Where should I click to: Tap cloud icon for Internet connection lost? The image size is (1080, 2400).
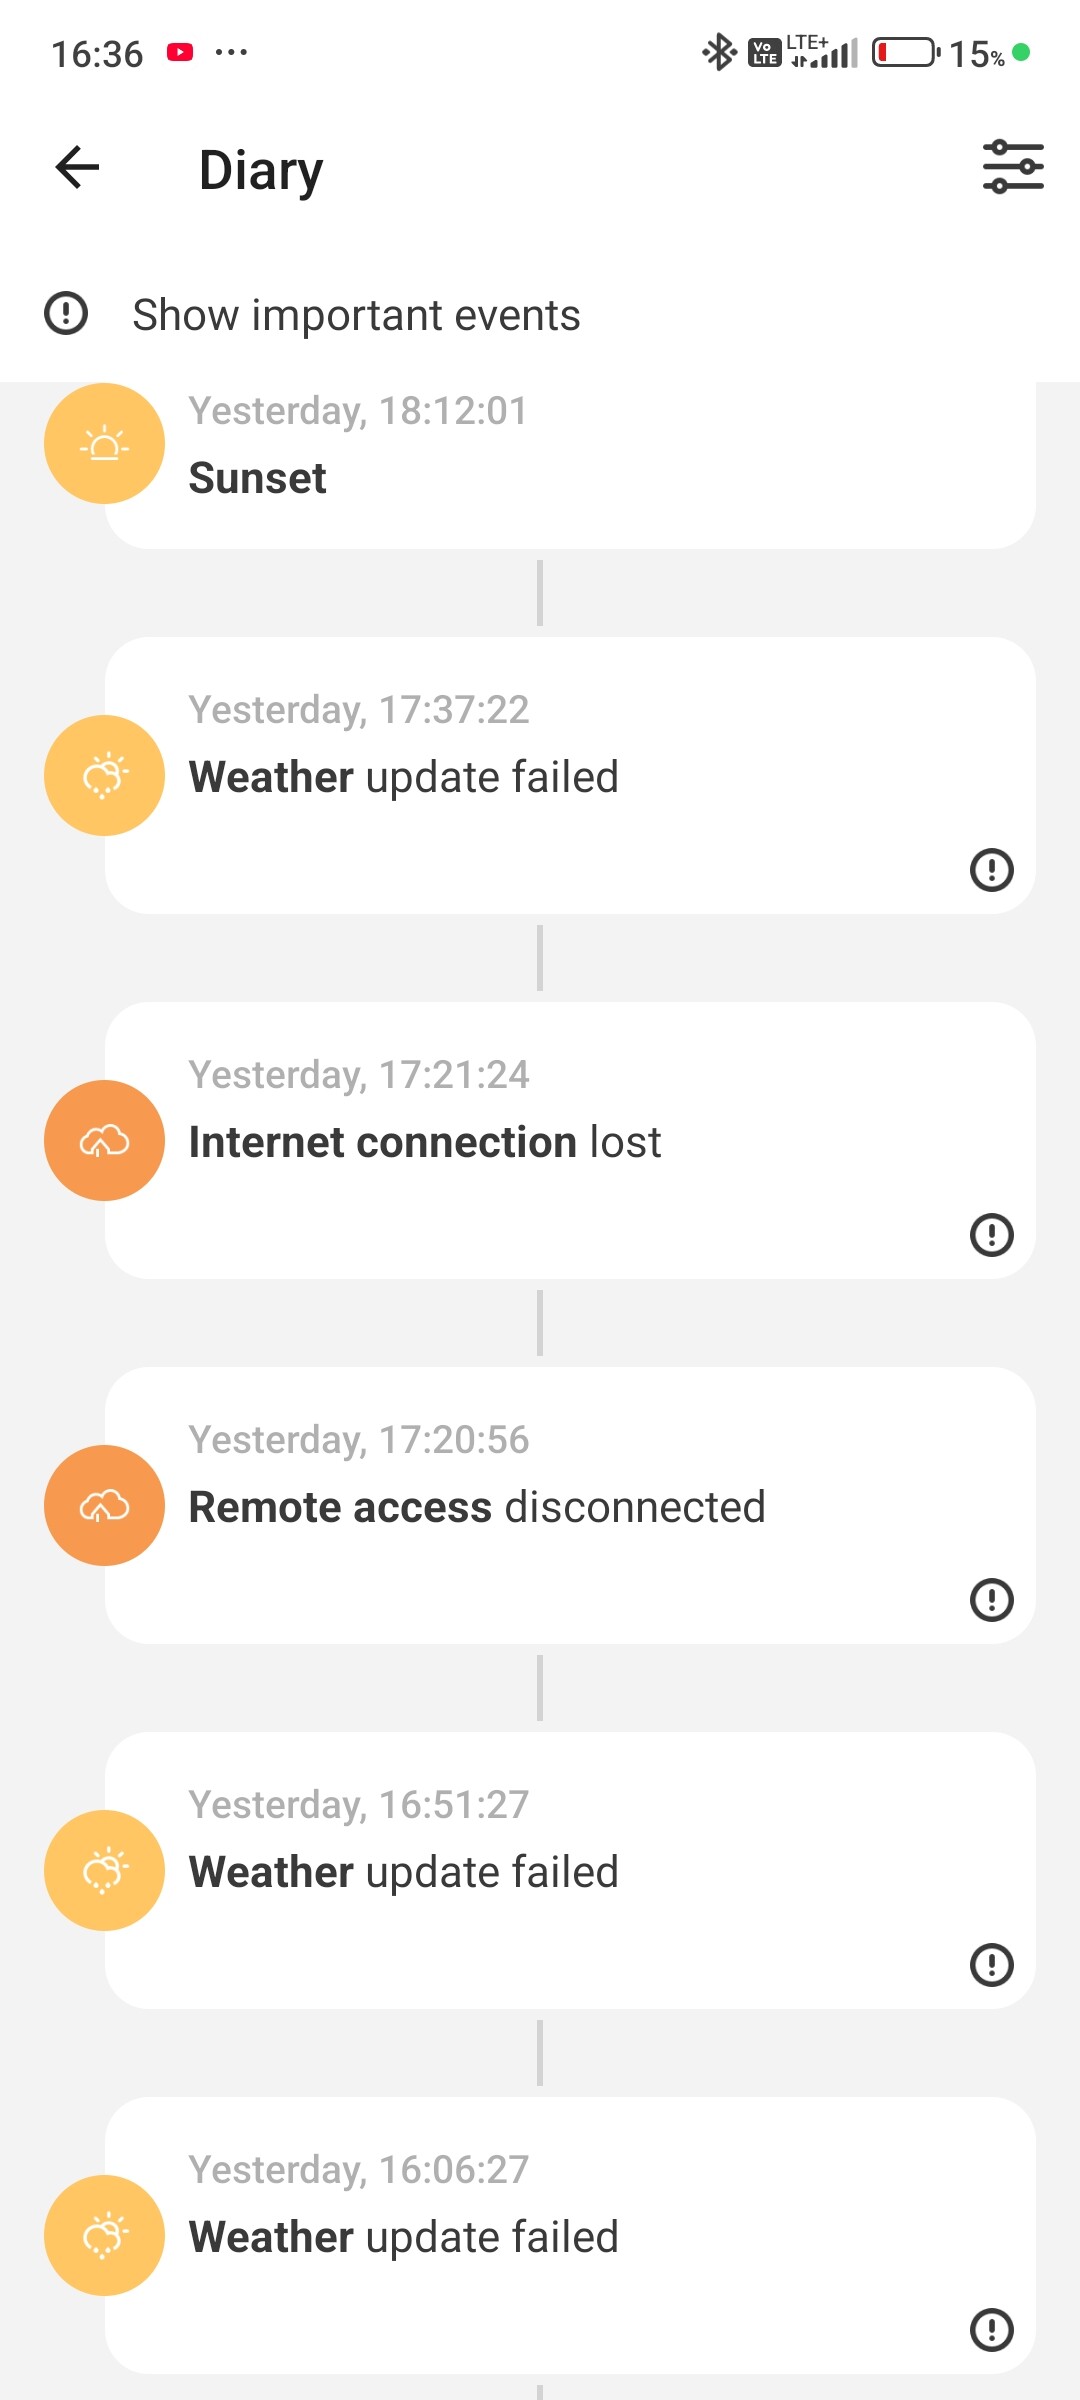click(x=104, y=1141)
